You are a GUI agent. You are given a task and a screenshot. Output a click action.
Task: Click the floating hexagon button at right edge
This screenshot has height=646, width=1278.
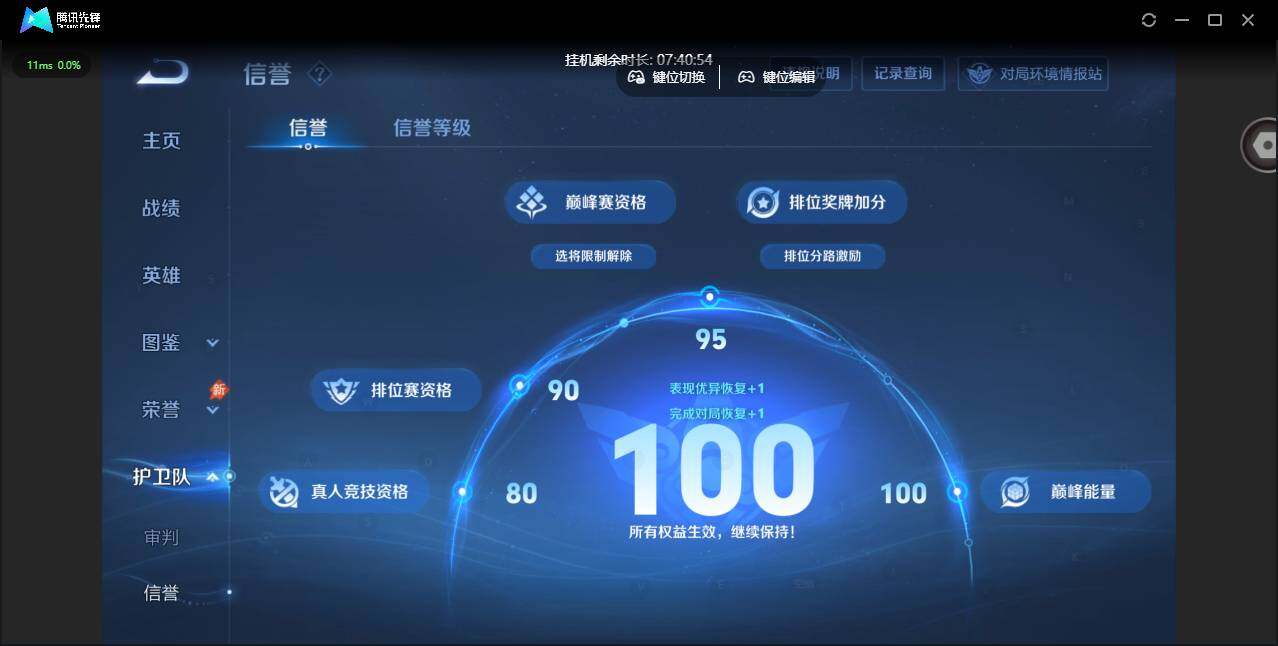click(x=1262, y=146)
